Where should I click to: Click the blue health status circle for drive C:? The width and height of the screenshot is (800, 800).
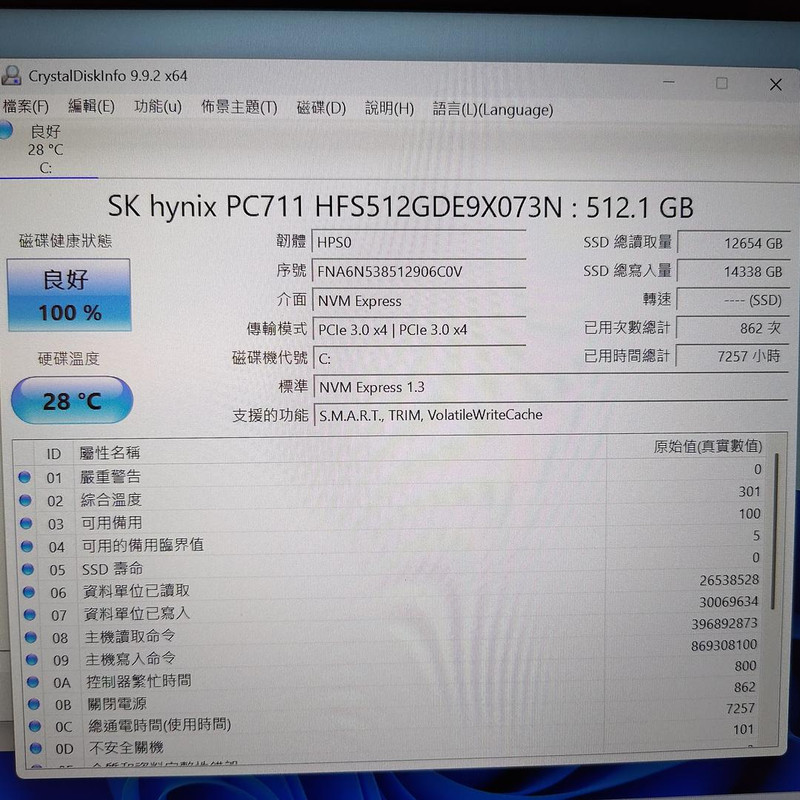coord(6,130)
